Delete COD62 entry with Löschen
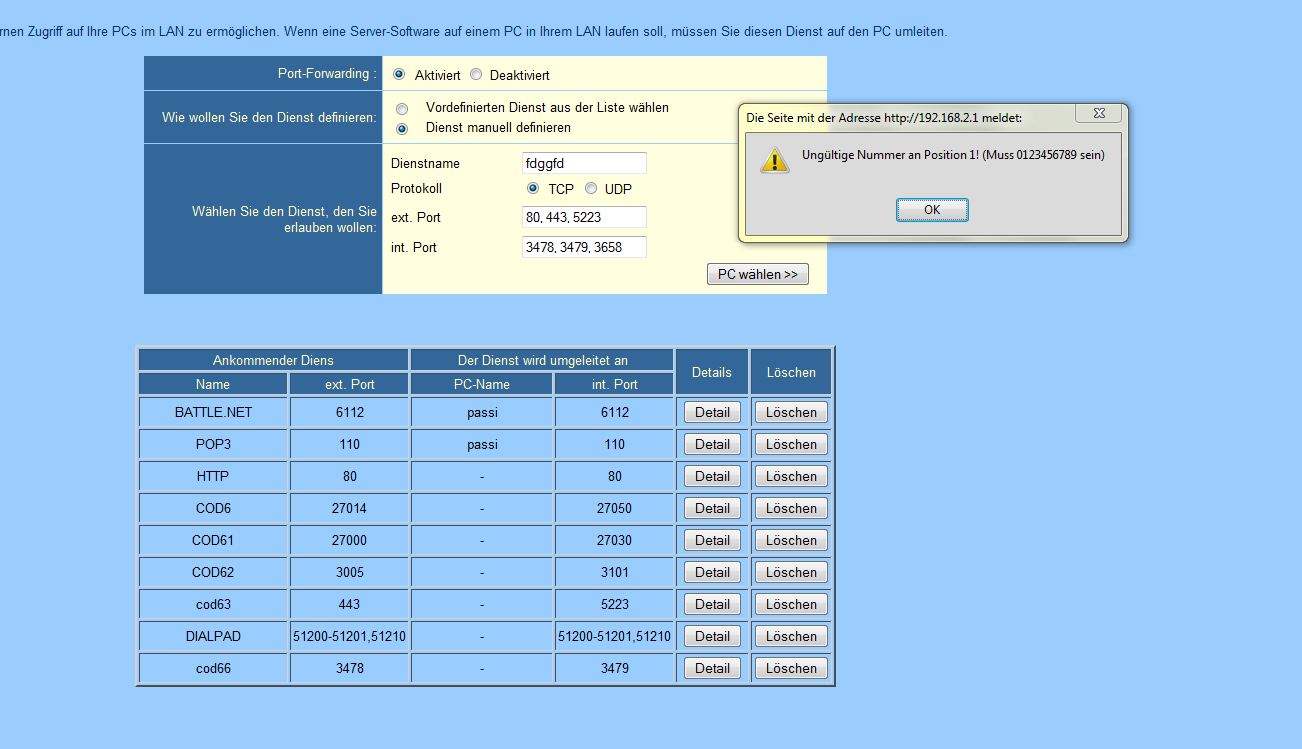Screen dimensions: 1302x749 (791, 572)
